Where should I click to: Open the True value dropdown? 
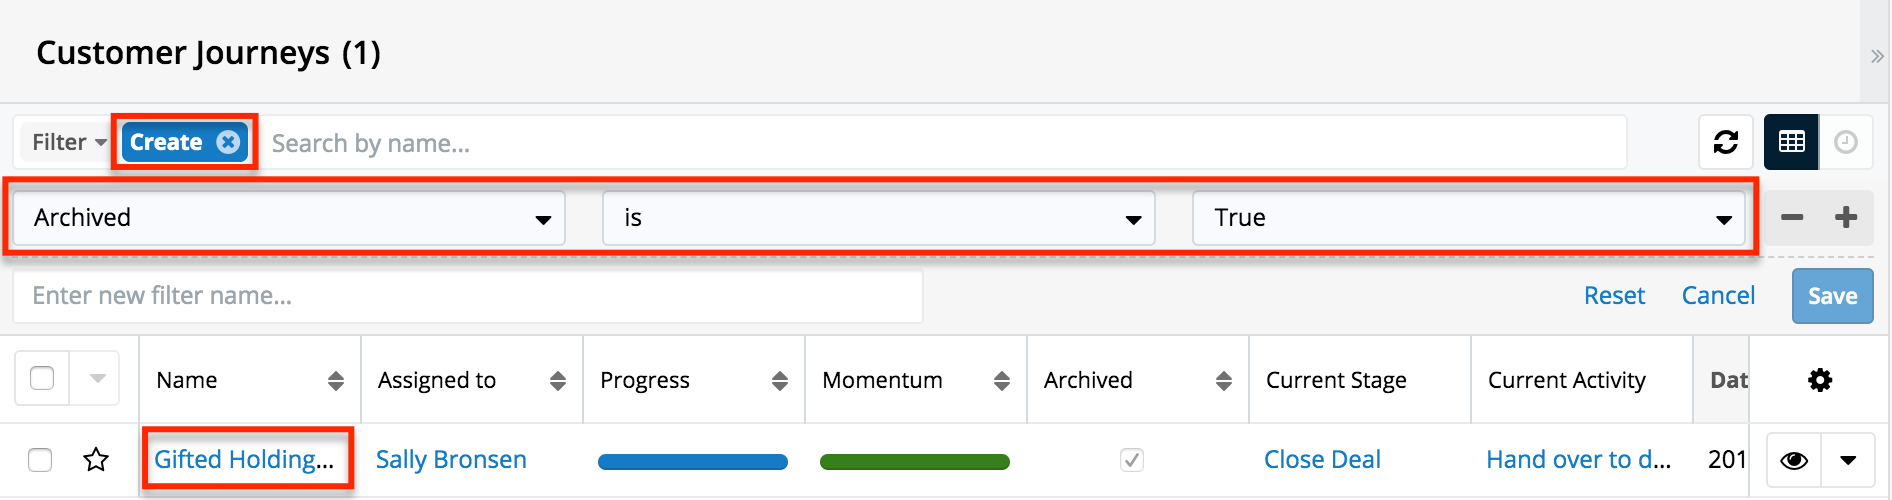point(1468,218)
